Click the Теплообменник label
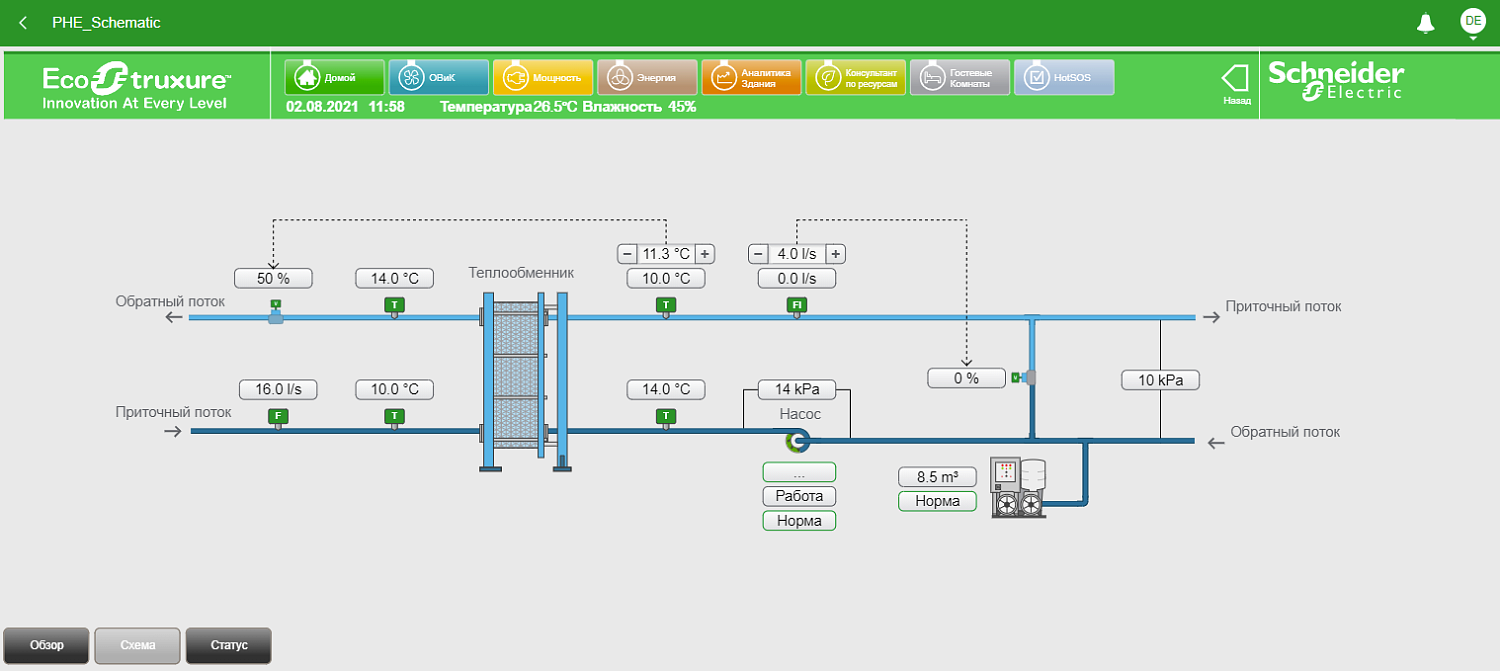Image resolution: width=1500 pixels, height=671 pixels. 521,273
